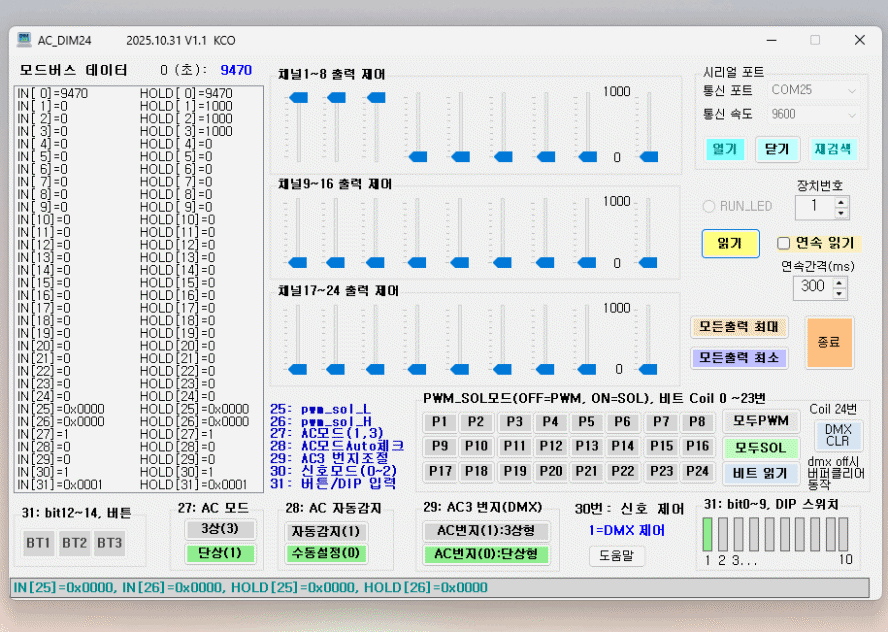The height and width of the screenshot is (632, 888).
Task: Select 모두SOL to set all coils
Action: pos(760,447)
